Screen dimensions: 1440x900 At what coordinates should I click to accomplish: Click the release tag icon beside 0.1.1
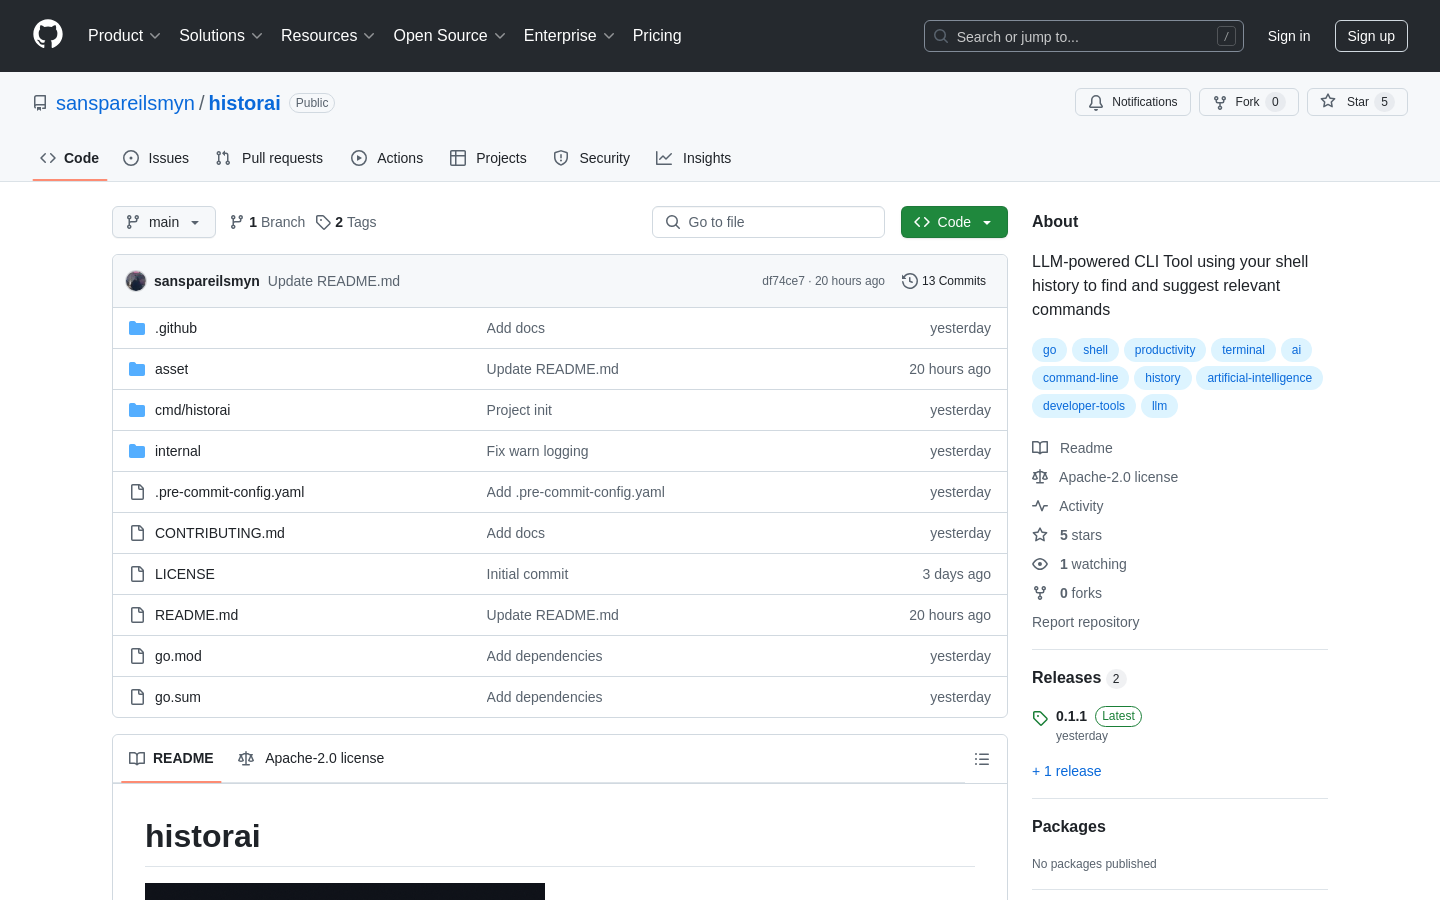tap(1040, 717)
